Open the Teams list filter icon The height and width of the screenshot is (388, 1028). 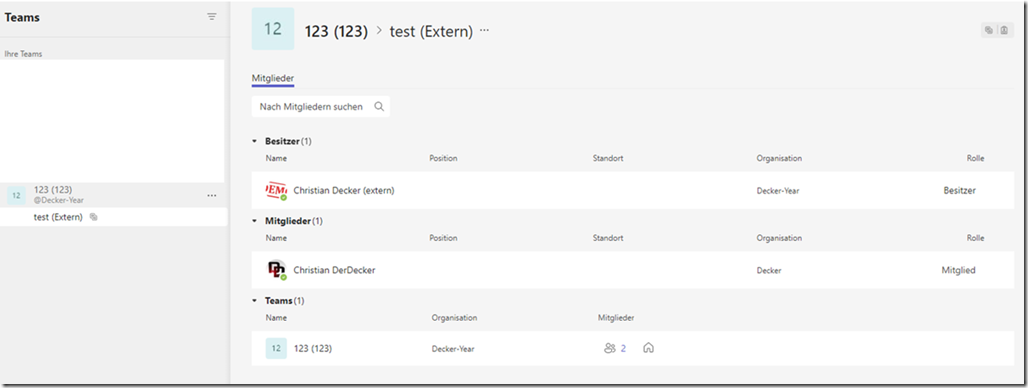pos(212,17)
